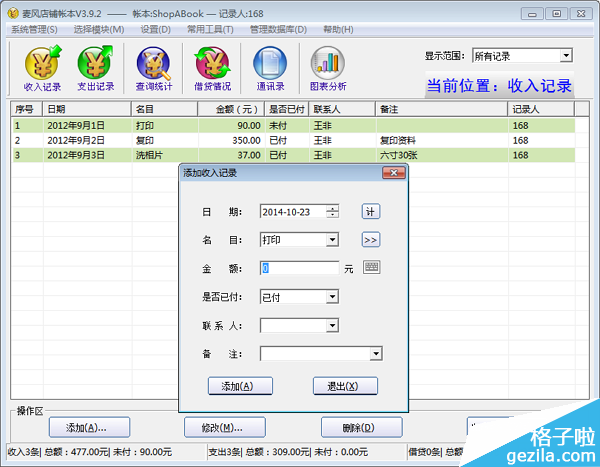Open the 系统管理(S) menu
This screenshot has width=600, height=467.
pyautogui.click(x=34, y=29)
